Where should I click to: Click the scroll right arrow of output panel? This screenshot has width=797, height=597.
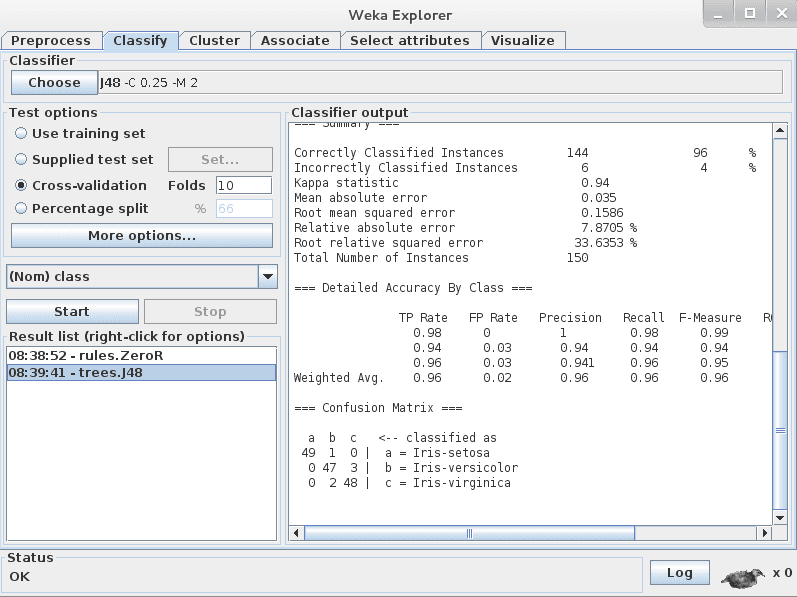tap(764, 533)
